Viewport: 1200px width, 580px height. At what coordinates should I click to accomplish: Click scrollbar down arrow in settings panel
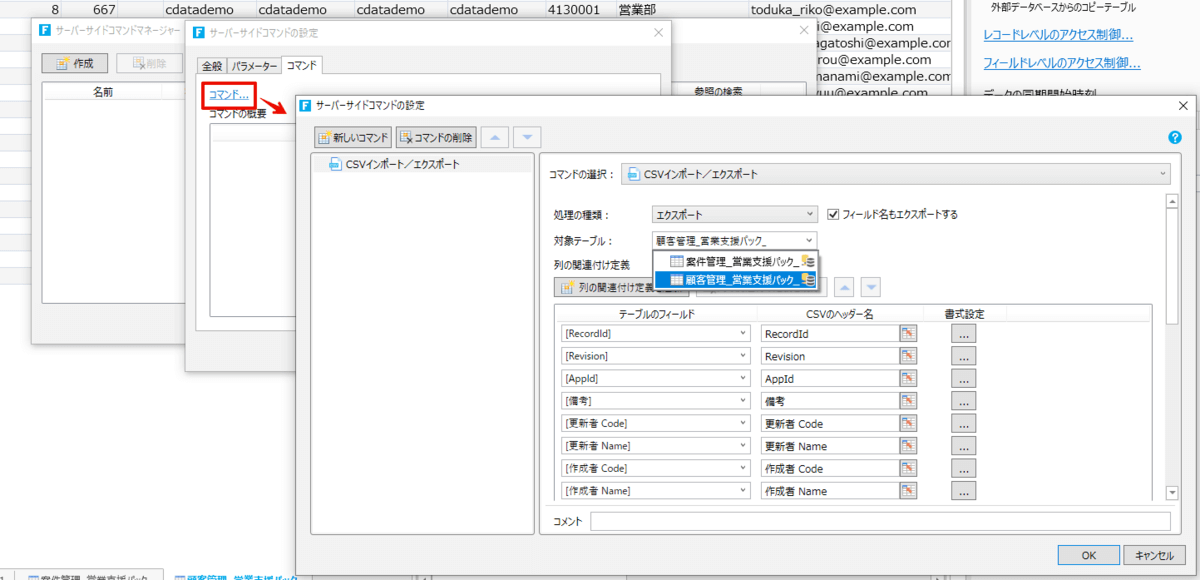1171,493
